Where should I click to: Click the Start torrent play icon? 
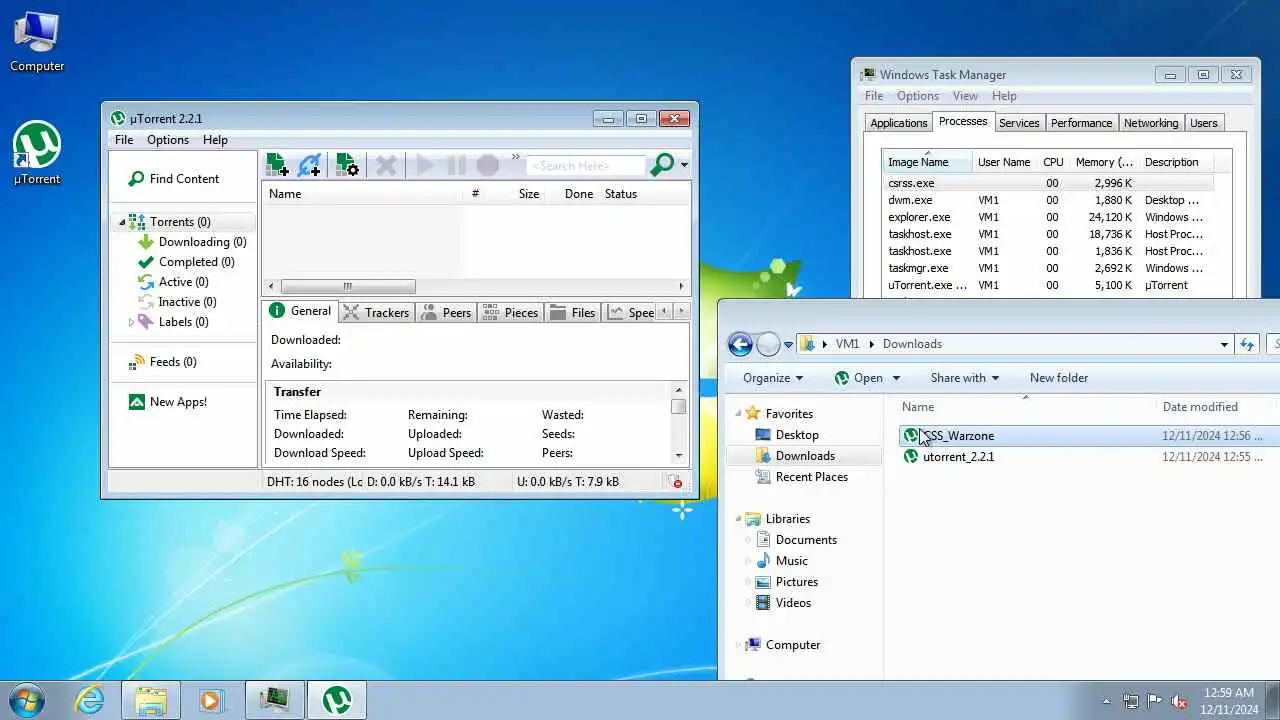[x=425, y=165]
